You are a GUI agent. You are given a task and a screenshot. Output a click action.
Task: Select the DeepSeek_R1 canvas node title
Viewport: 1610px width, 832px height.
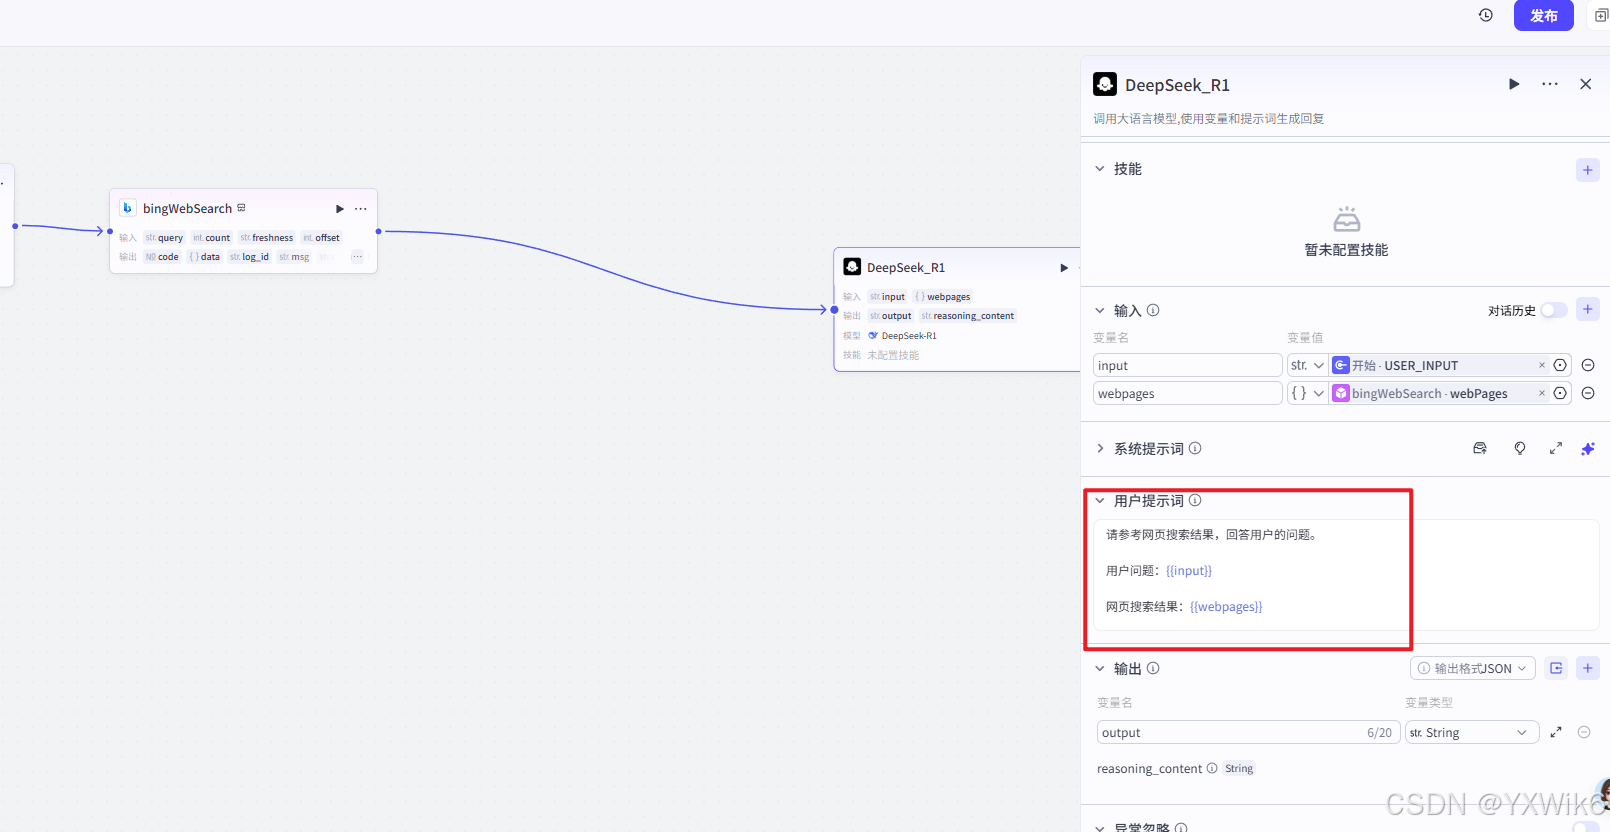click(x=906, y=267)
